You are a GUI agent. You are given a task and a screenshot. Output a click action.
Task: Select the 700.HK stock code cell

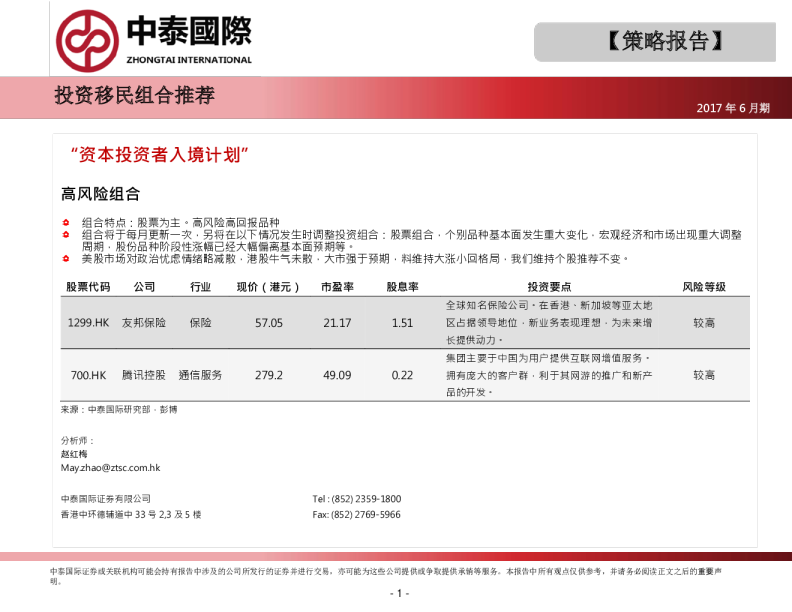coord(88,375)
